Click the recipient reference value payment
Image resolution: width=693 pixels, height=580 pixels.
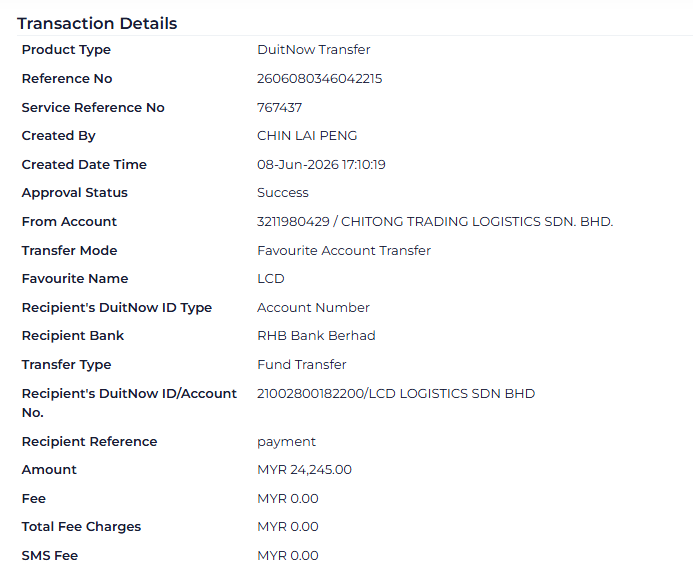tap(286, 442)
